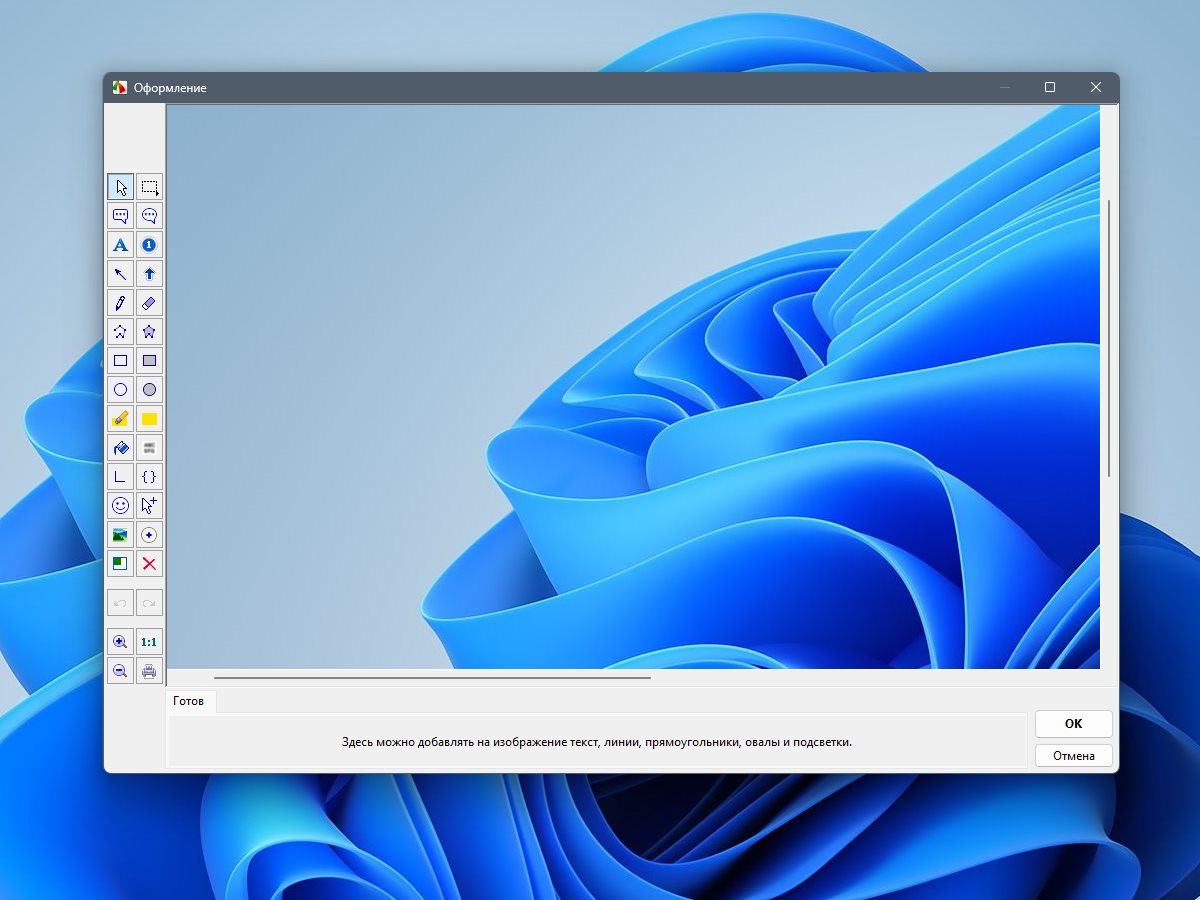Select the rectangular speech bubble callout tool
Viewport: 1200px width, 900px height.
click(120, 216)
